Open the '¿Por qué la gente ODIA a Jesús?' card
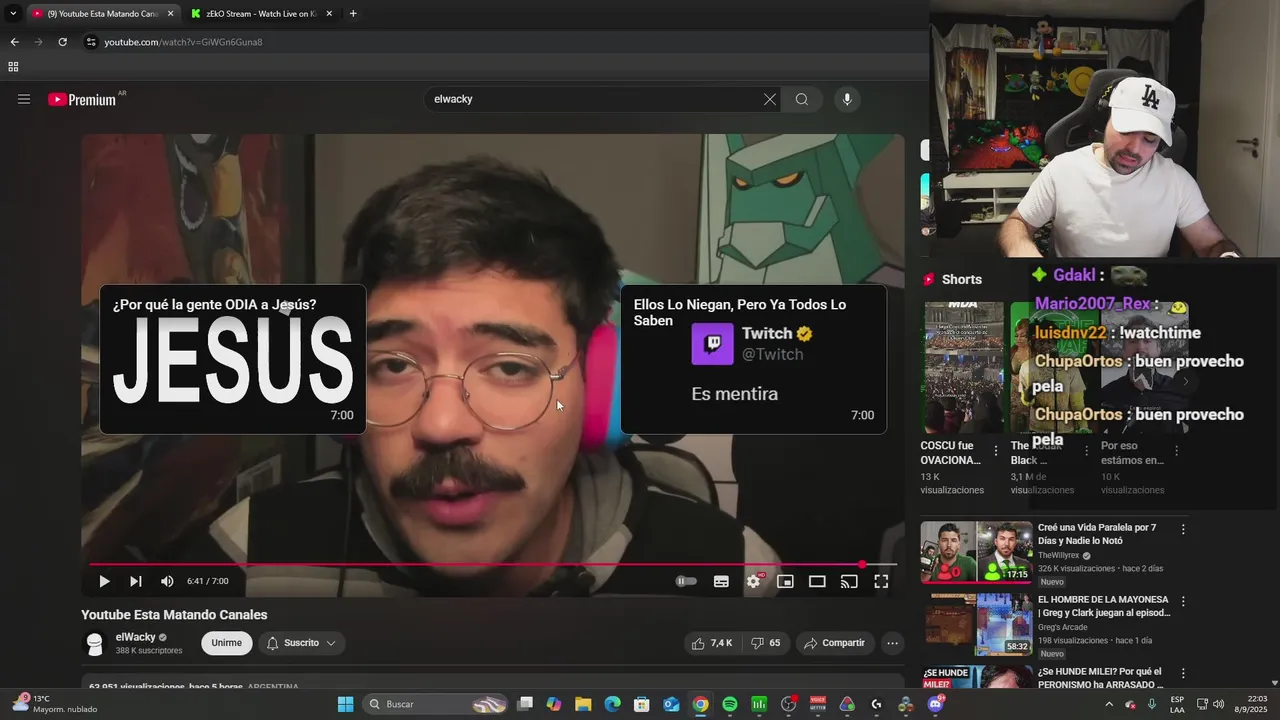This screenshot has width=1280, height=720. click(x=233, y=359)
